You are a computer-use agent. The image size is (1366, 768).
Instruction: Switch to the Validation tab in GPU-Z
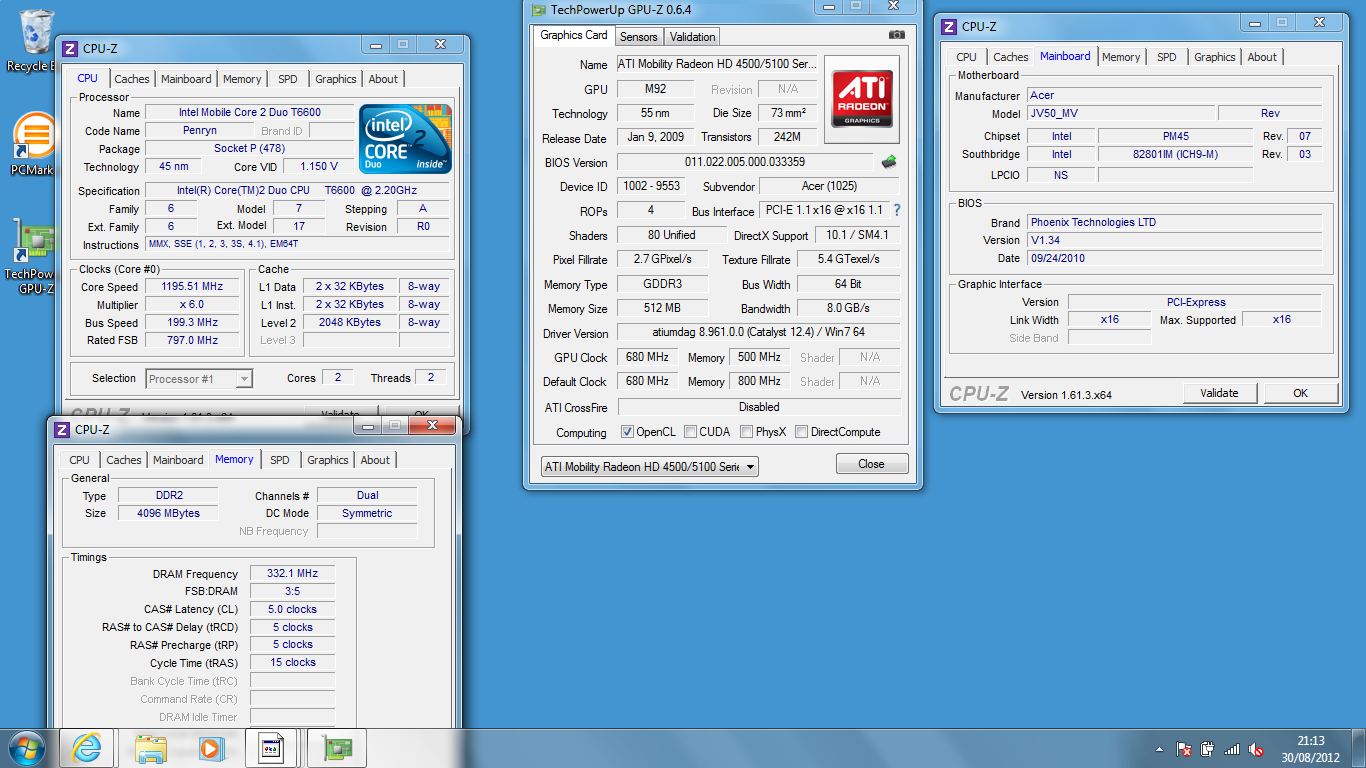[x=692, y=37]
